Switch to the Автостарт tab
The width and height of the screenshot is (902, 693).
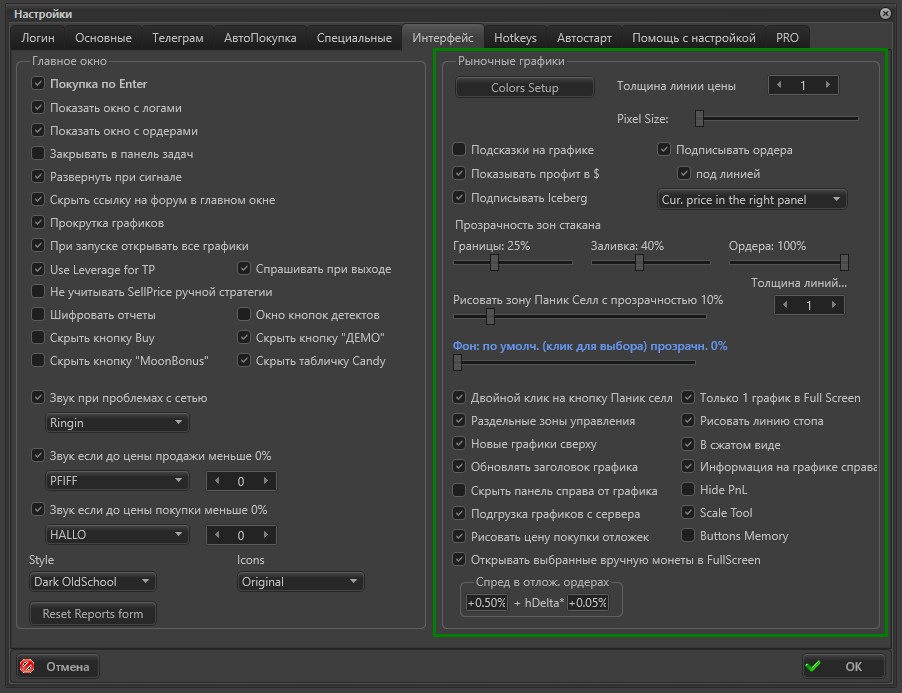[x=584, y=38]
